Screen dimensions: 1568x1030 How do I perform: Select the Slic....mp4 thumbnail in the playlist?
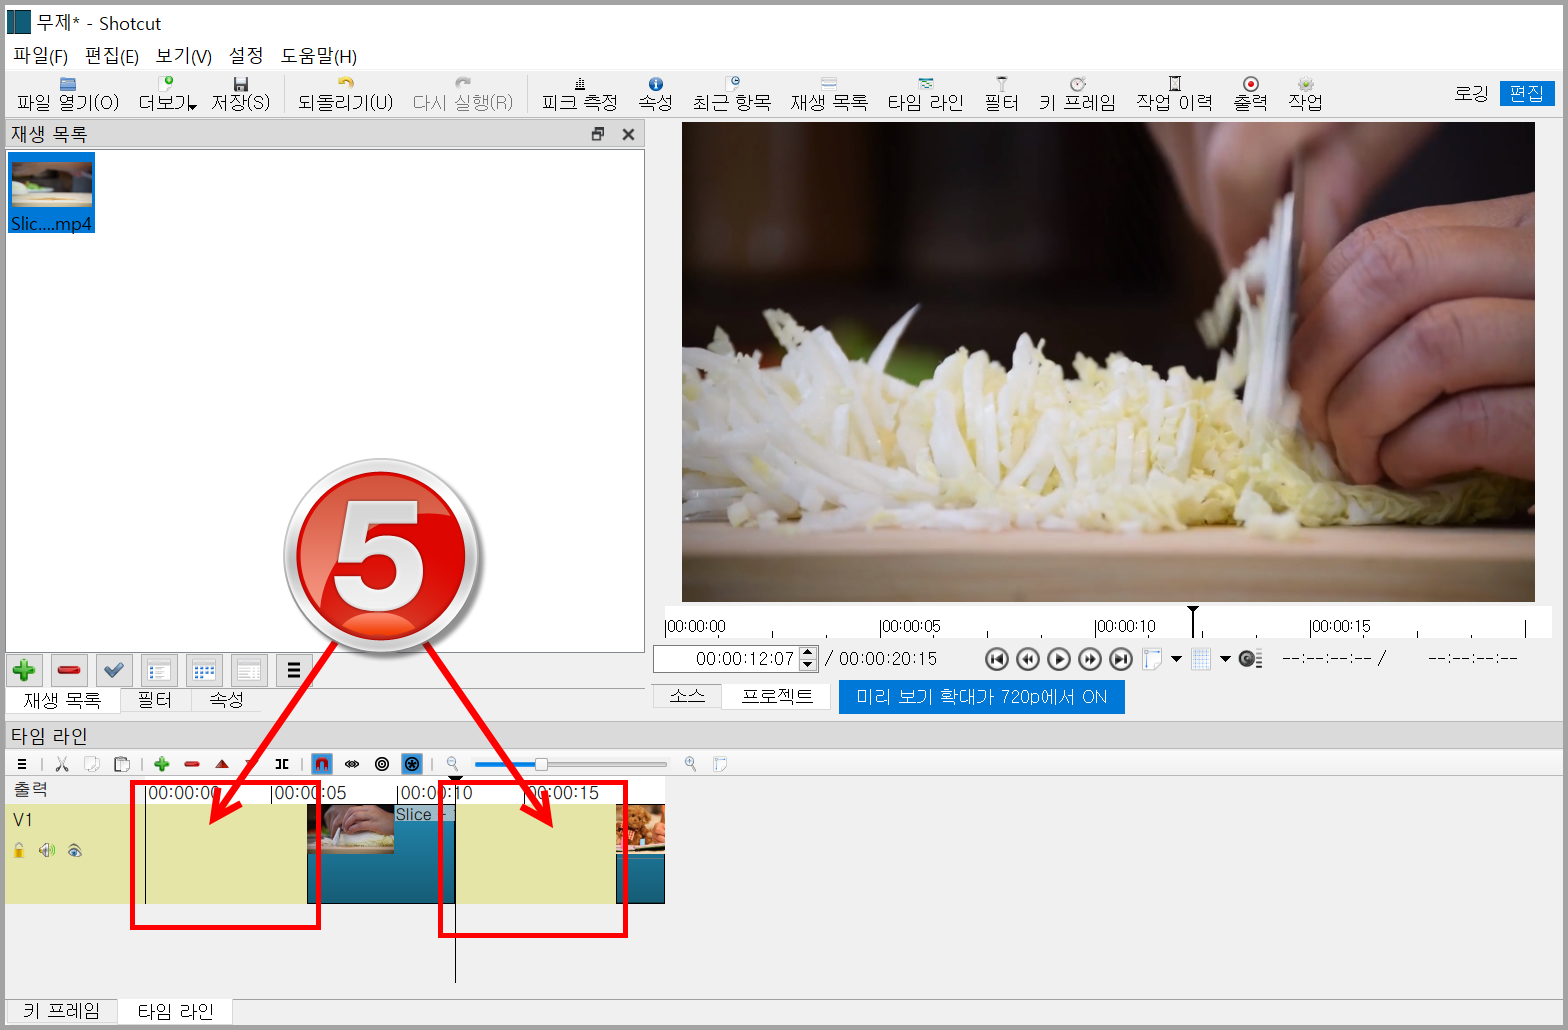[x=51, y=193]
